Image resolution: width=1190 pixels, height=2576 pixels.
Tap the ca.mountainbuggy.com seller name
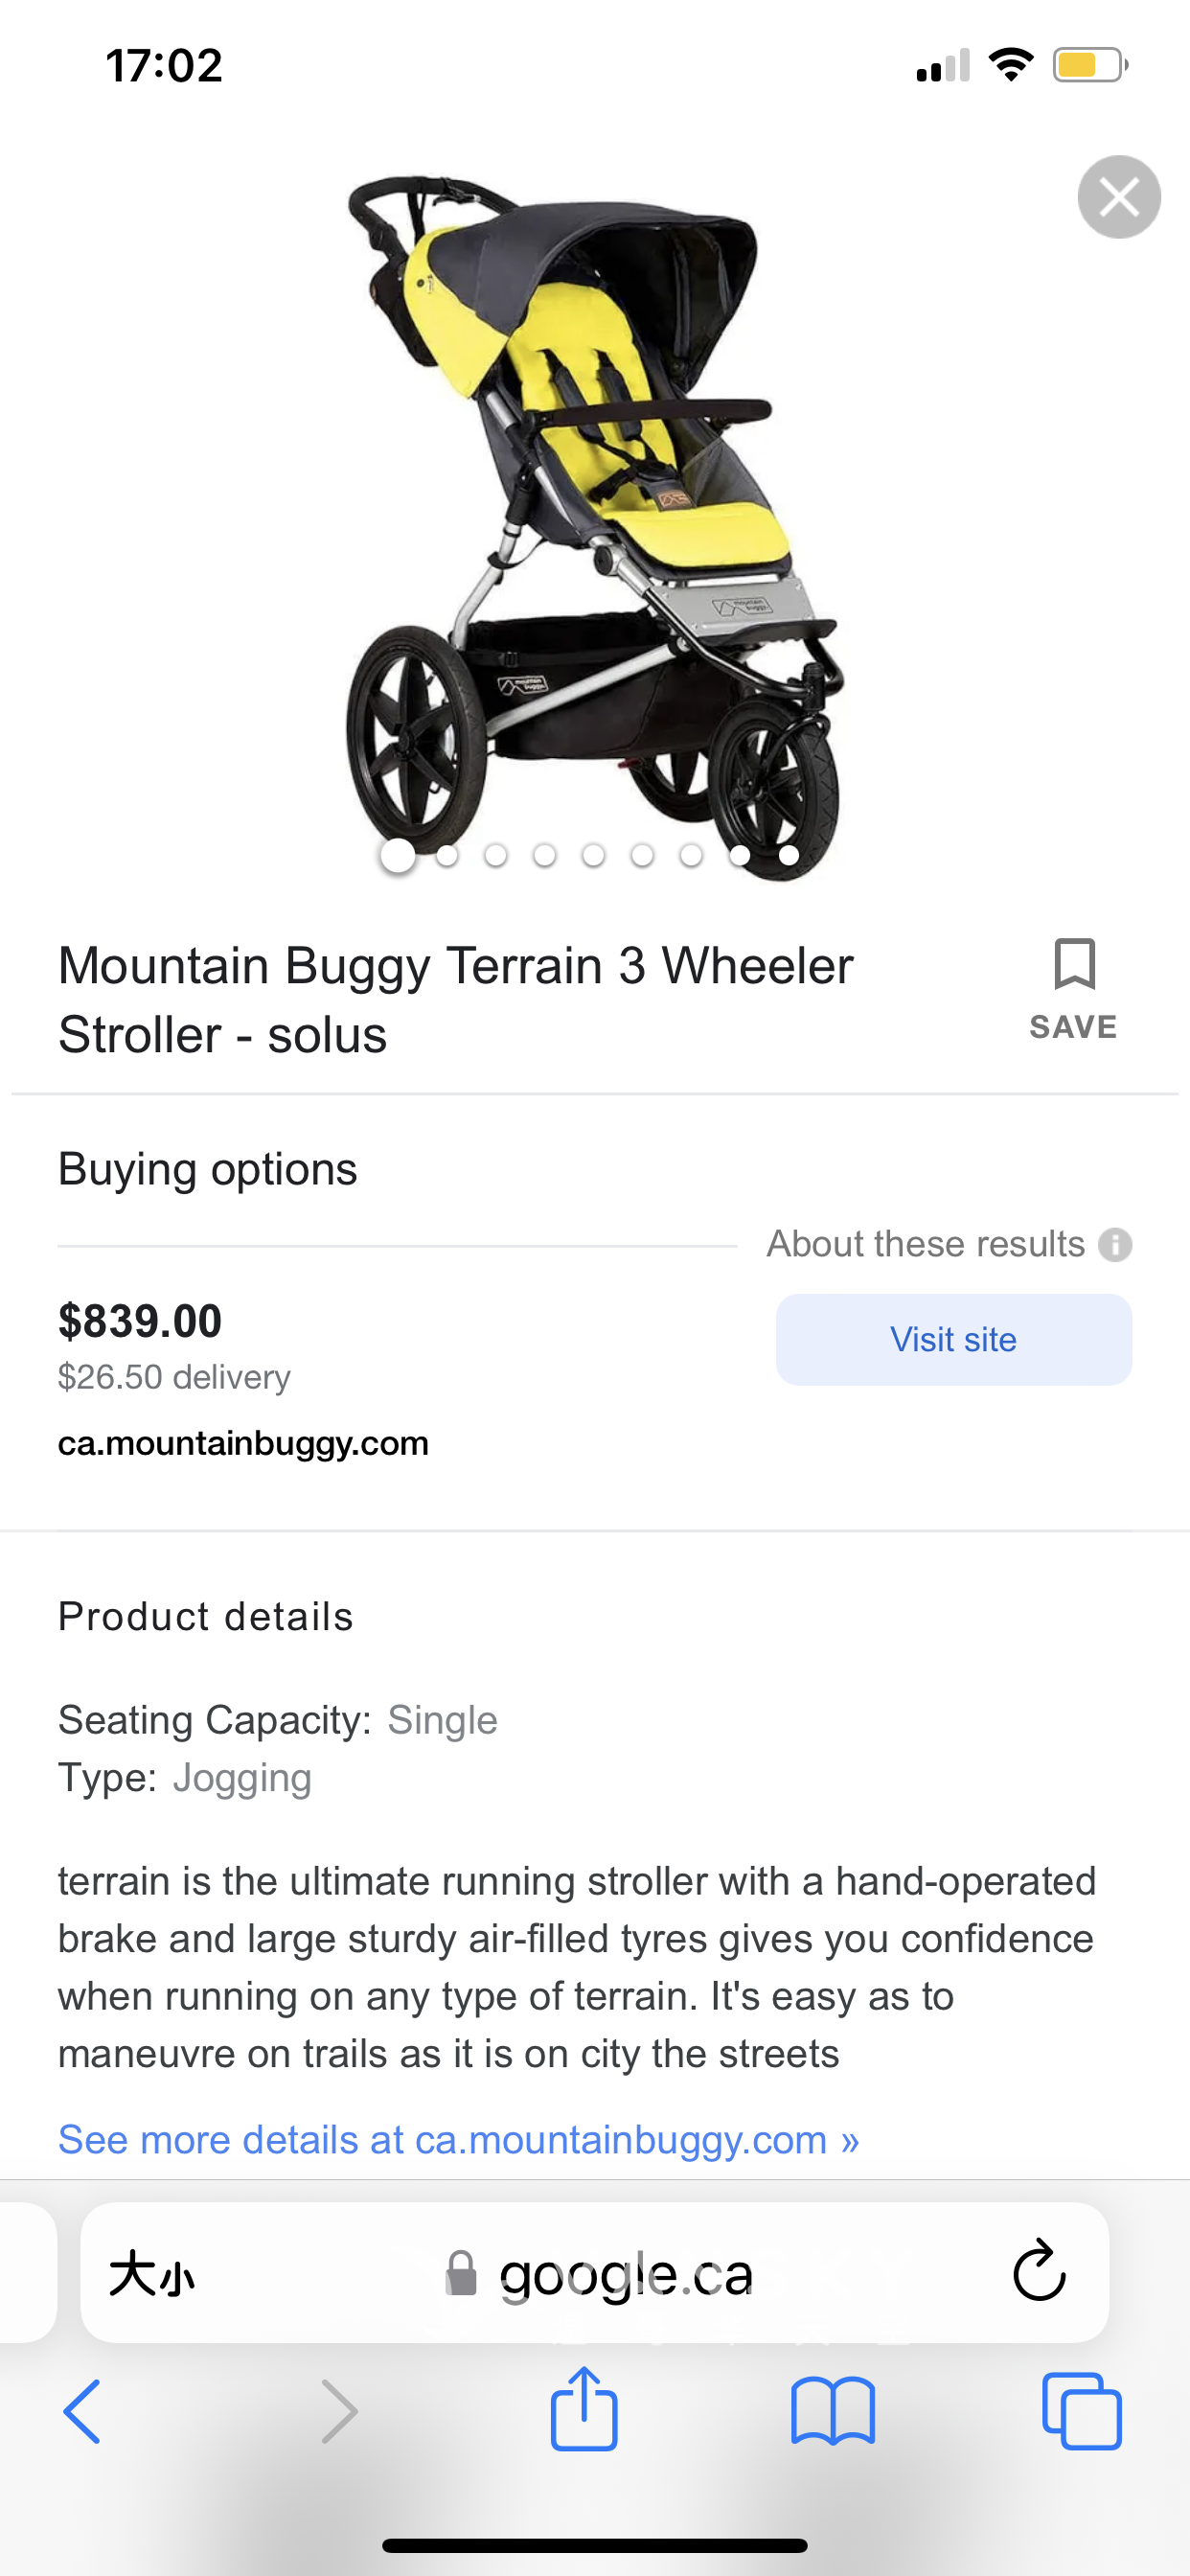(243, 1443)
